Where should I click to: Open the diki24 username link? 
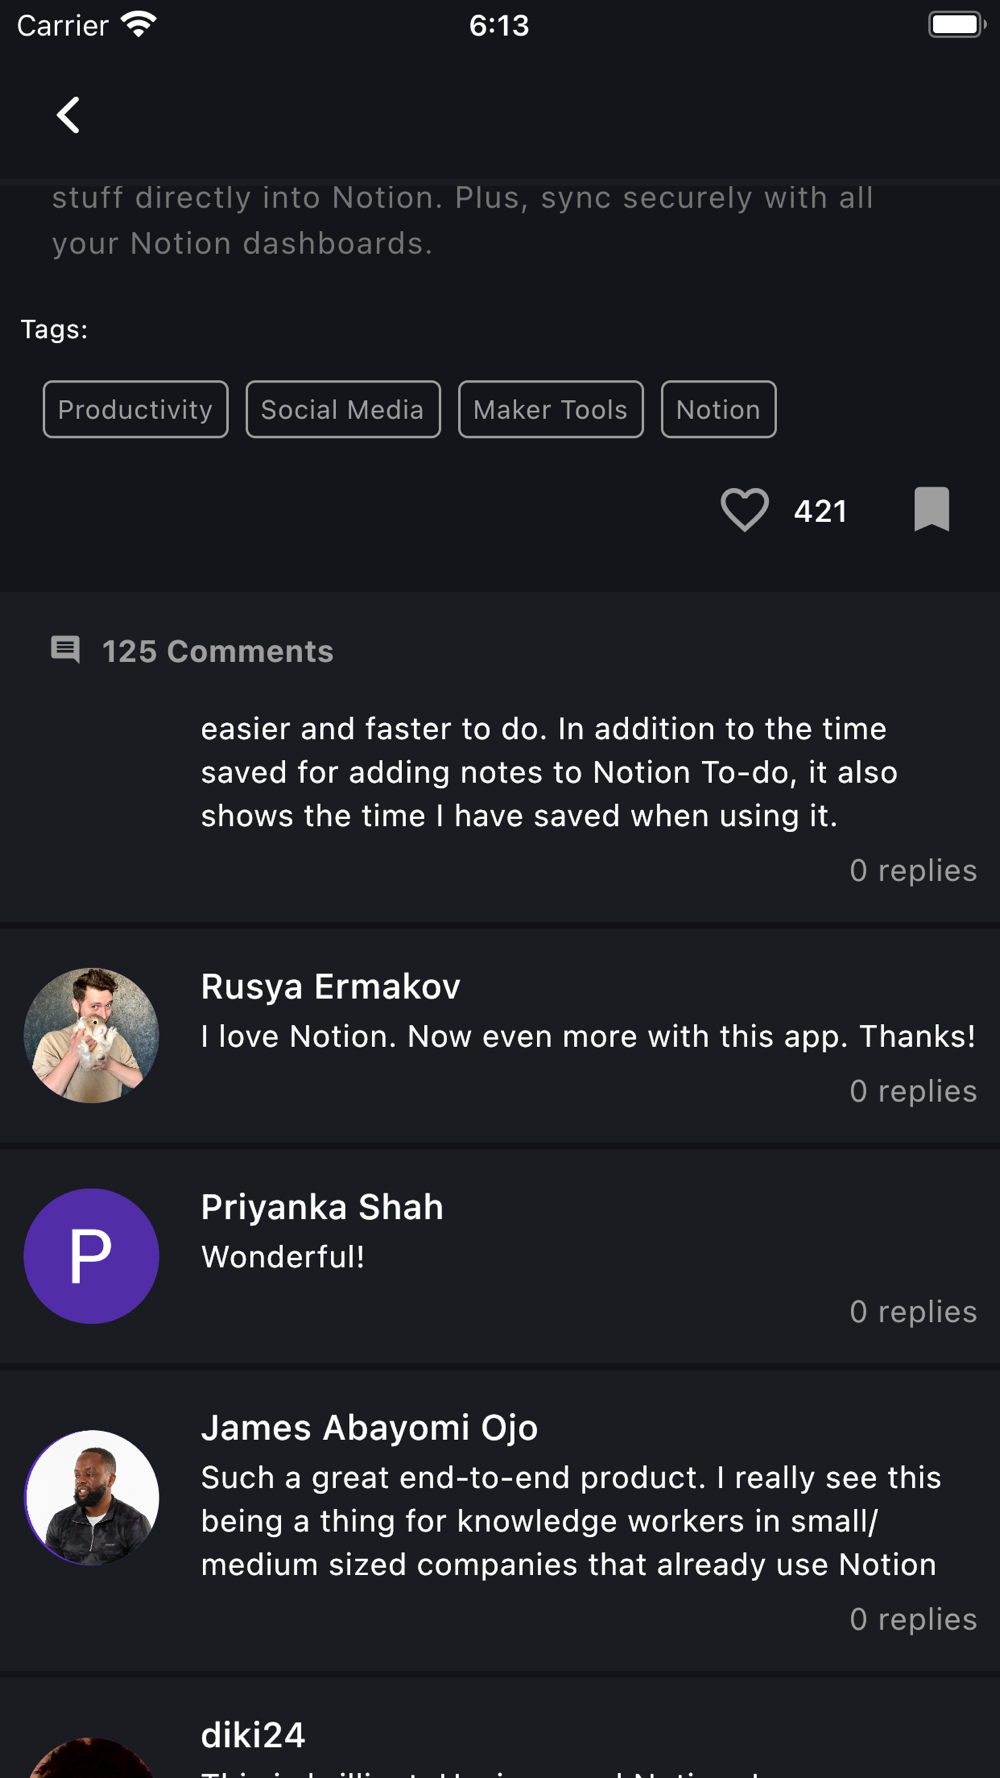click(253, 1735)
